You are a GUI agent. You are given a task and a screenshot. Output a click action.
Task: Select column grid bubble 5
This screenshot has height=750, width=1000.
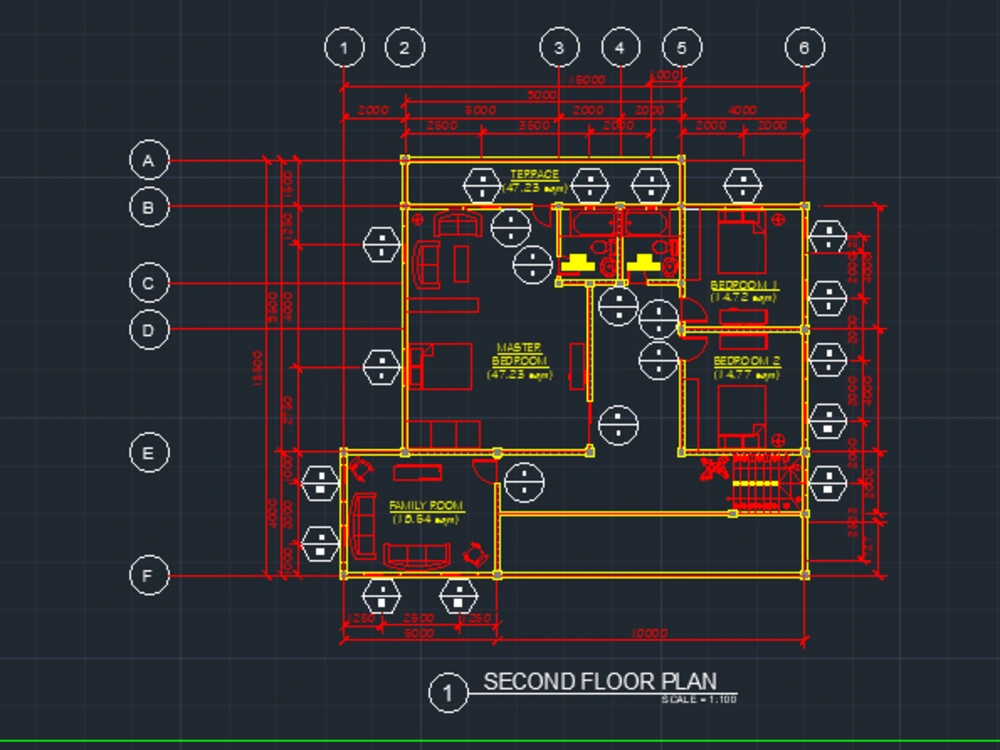pyautogui.click(x=682, y=48)
